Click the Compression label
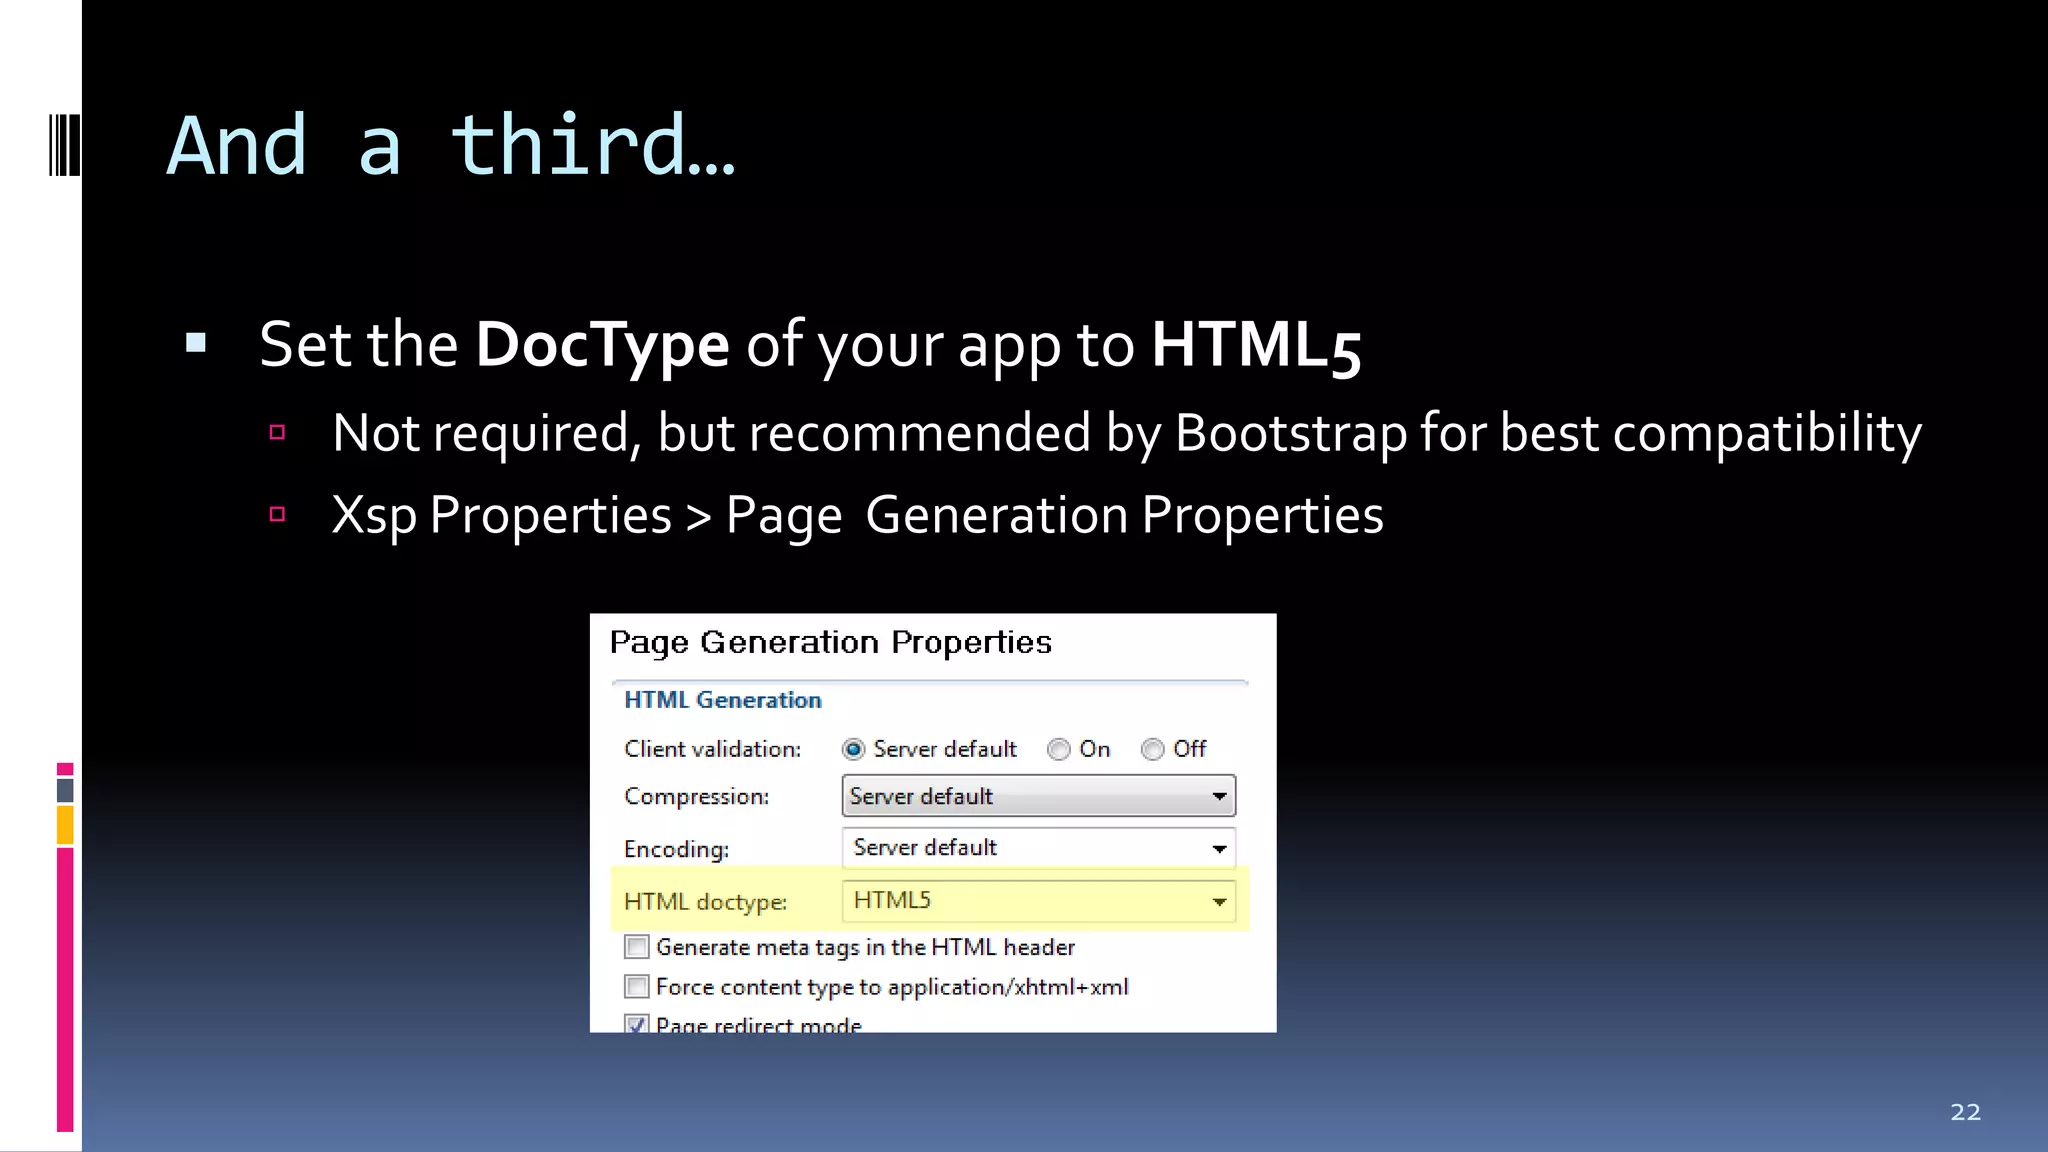Viewport: 2048px width, 1152px height. [x=697, y=796]
